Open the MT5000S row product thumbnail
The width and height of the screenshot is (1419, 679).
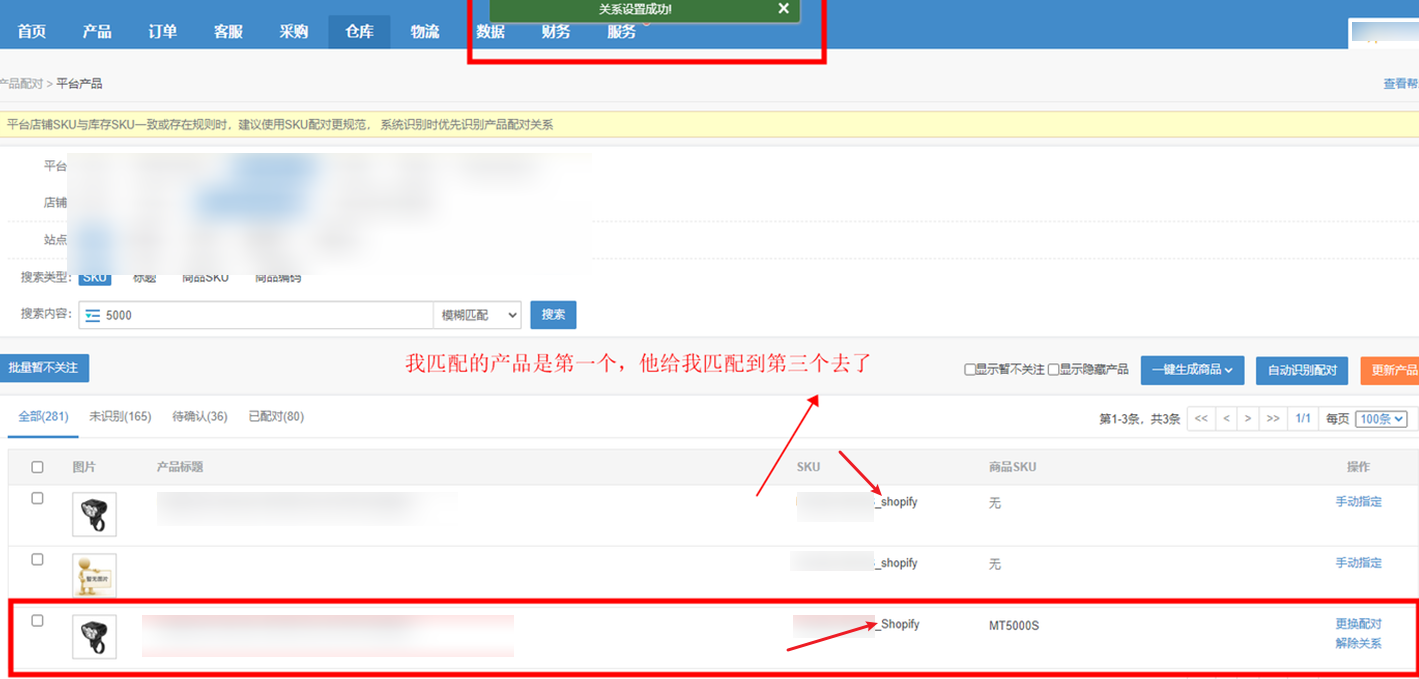pyautogui.click(x=94, y=637)
